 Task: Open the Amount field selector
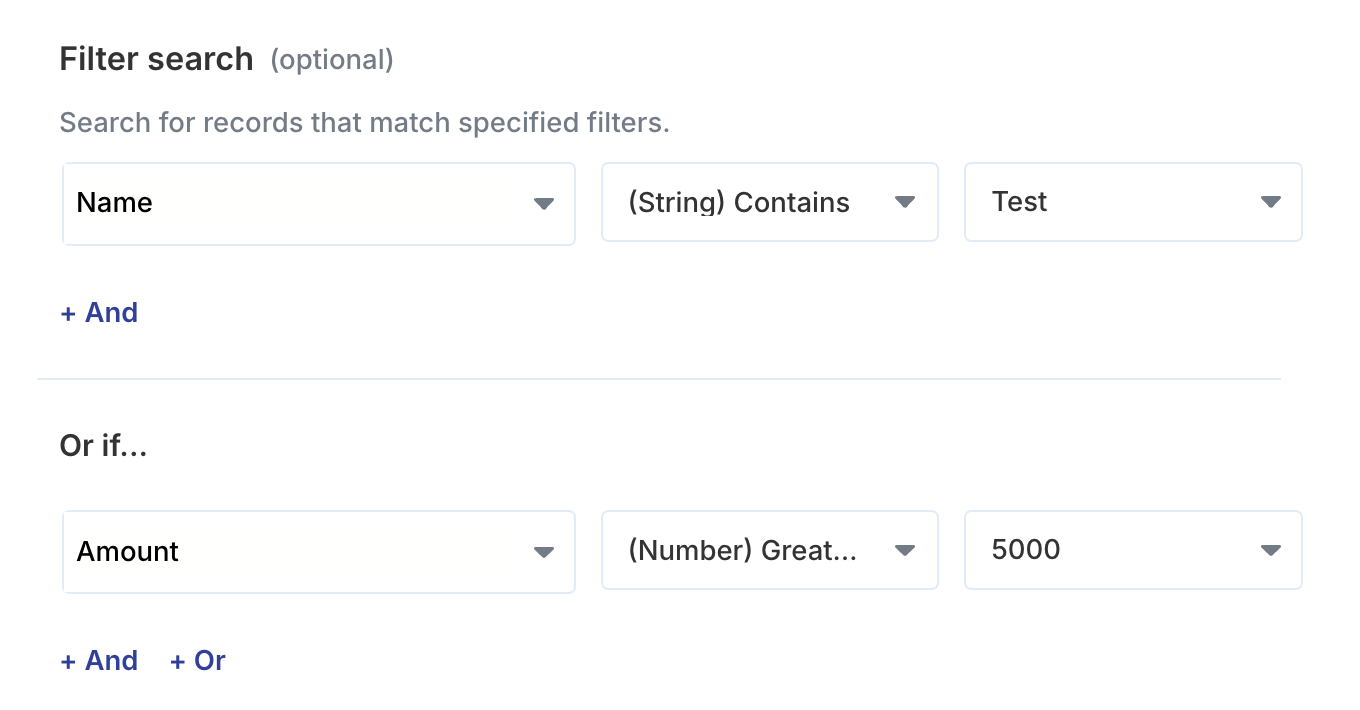click(300, 552)
